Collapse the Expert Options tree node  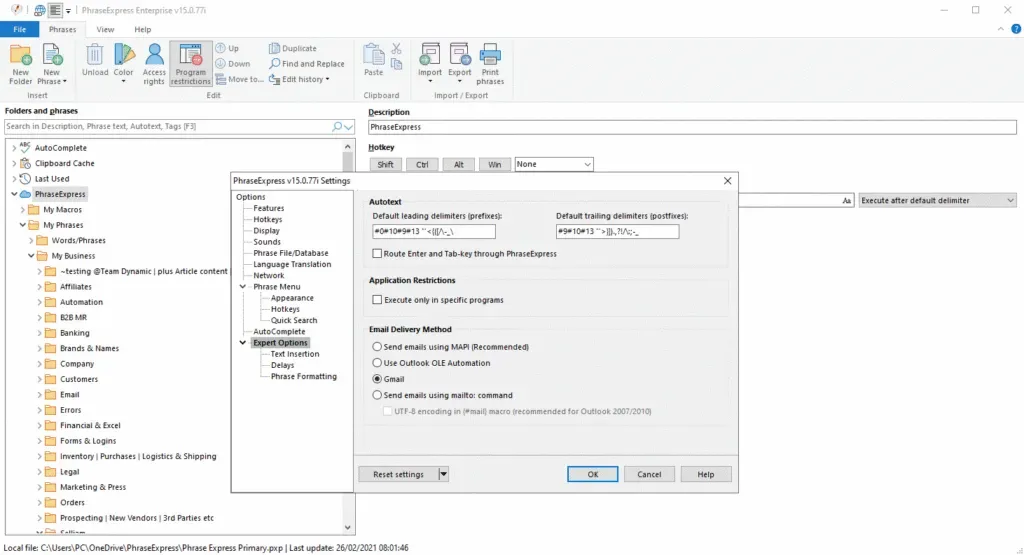(x=243, y=343)
